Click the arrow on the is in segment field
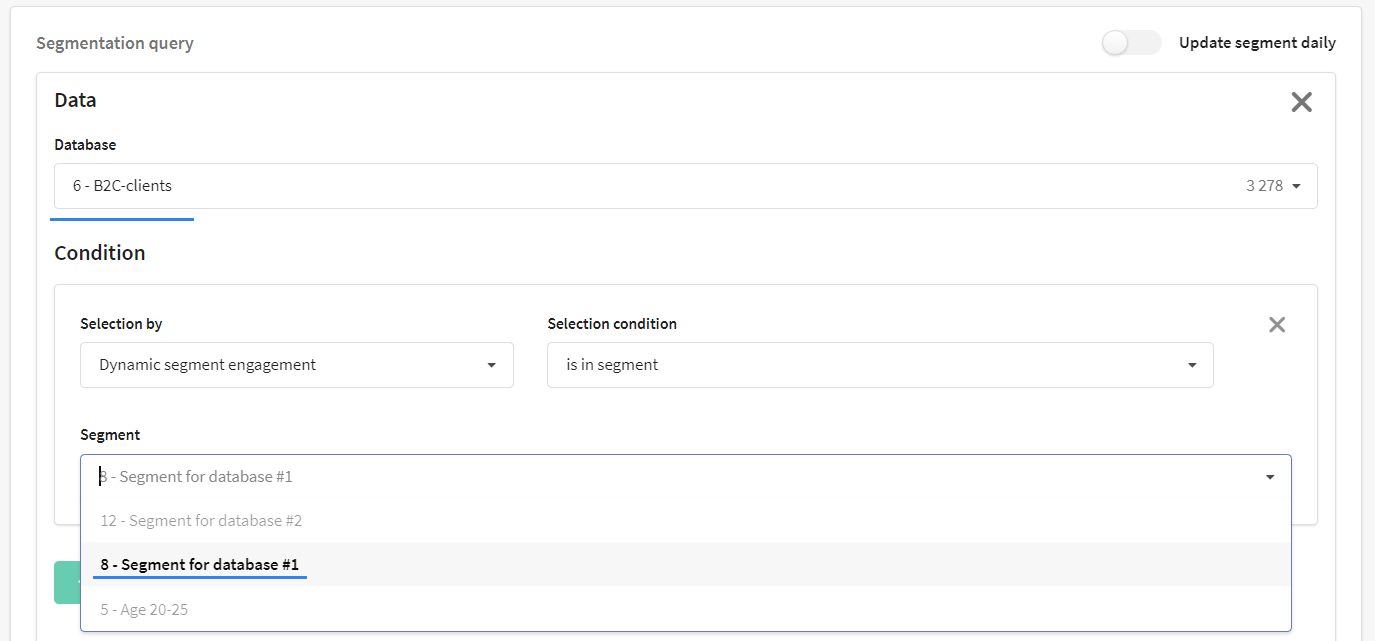 tap(1192, 365)
